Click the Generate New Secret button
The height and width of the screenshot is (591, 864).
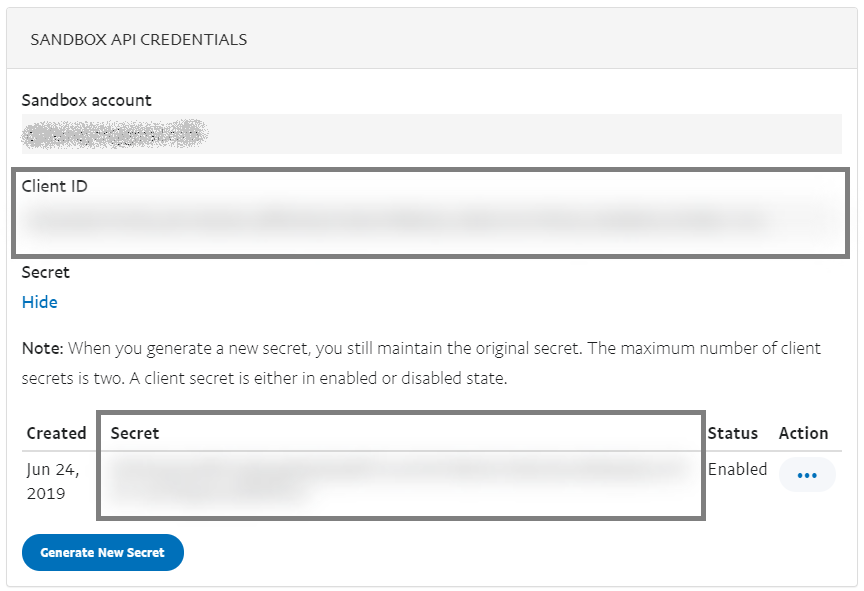click(x=102, y=552)
